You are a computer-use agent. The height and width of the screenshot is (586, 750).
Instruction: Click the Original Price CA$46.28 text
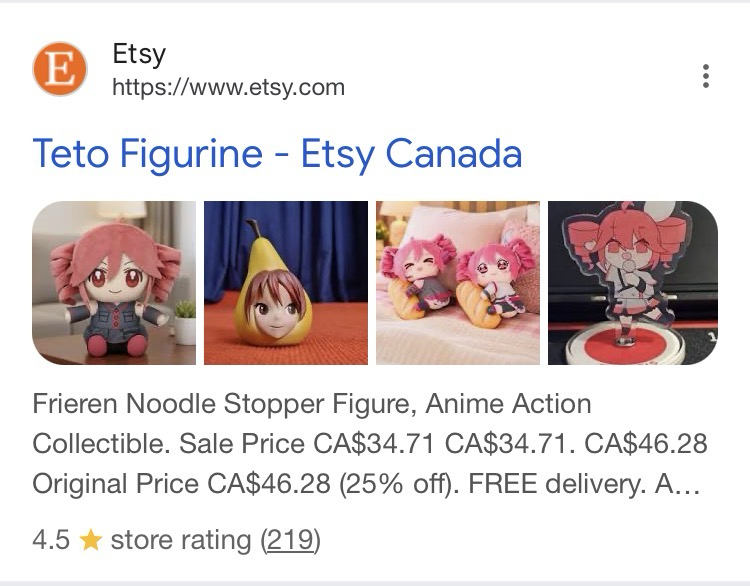point(180,484)
